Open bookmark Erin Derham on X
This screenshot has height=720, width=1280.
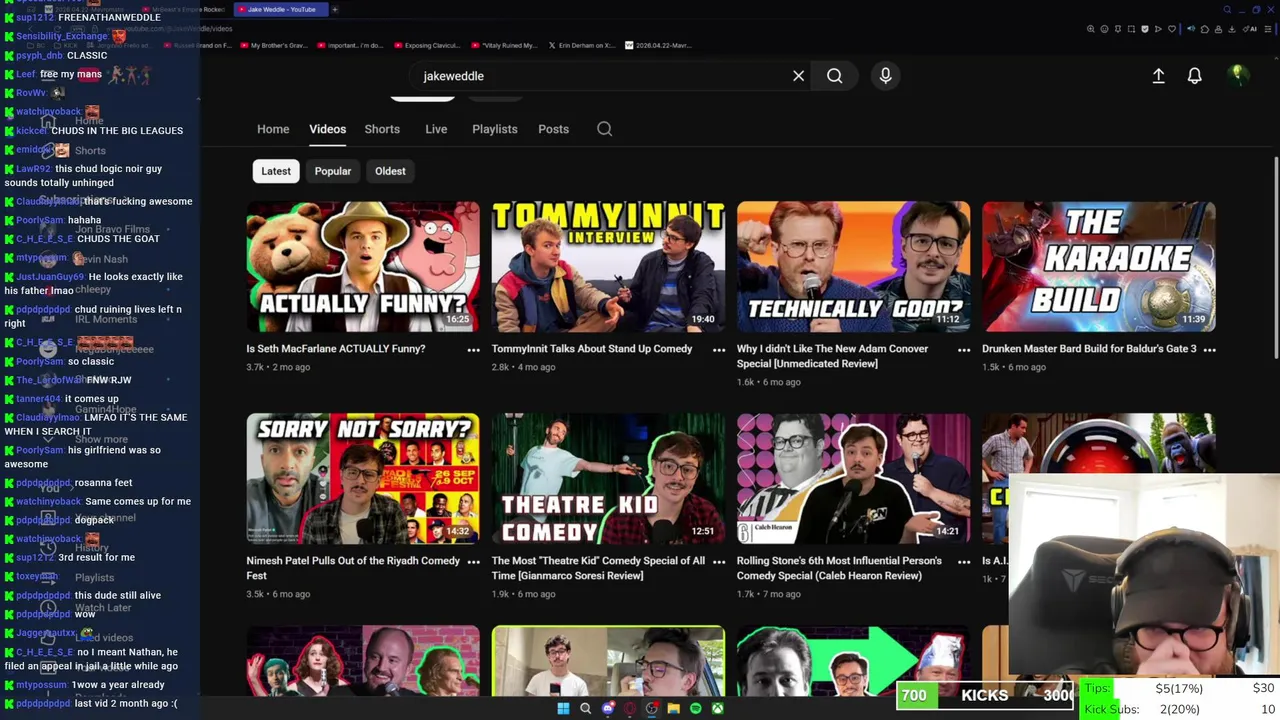pos(580,45)
